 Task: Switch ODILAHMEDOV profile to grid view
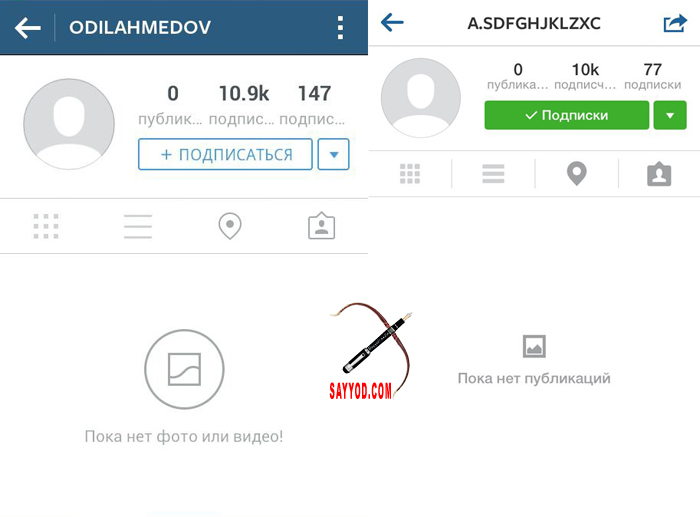(46, 226)
